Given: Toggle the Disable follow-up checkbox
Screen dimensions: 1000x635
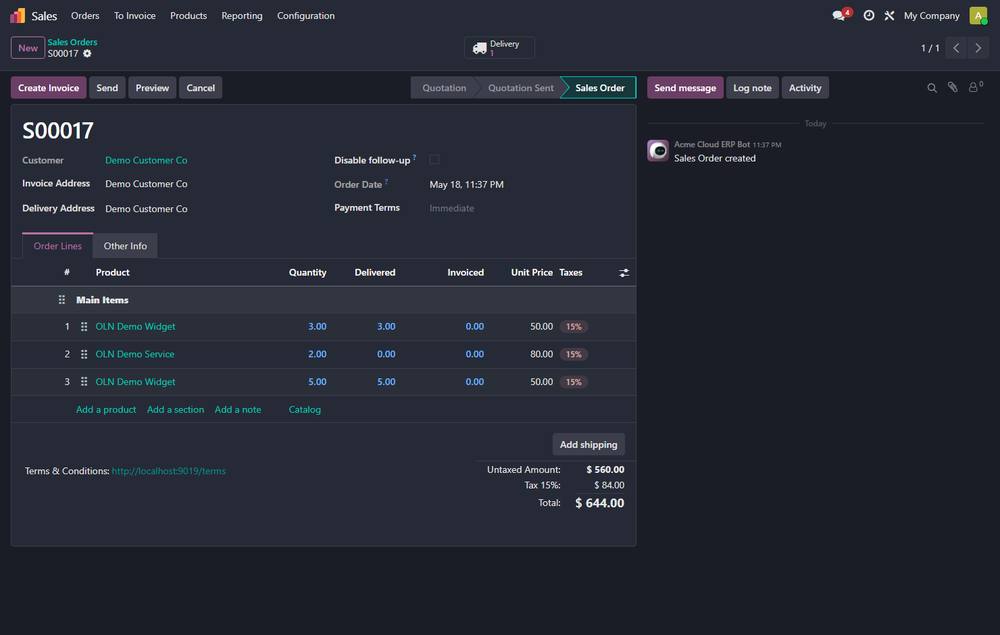Looking at the screenshot, I should [434, 159].
